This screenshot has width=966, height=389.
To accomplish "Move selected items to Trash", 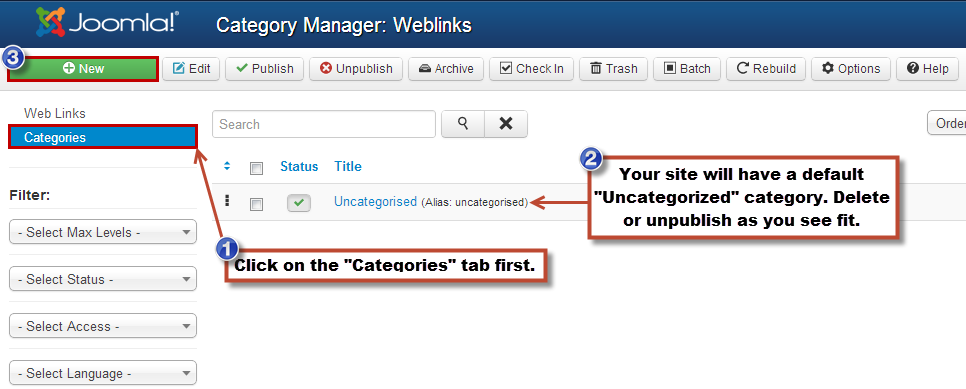I will (x=613, y=69).
